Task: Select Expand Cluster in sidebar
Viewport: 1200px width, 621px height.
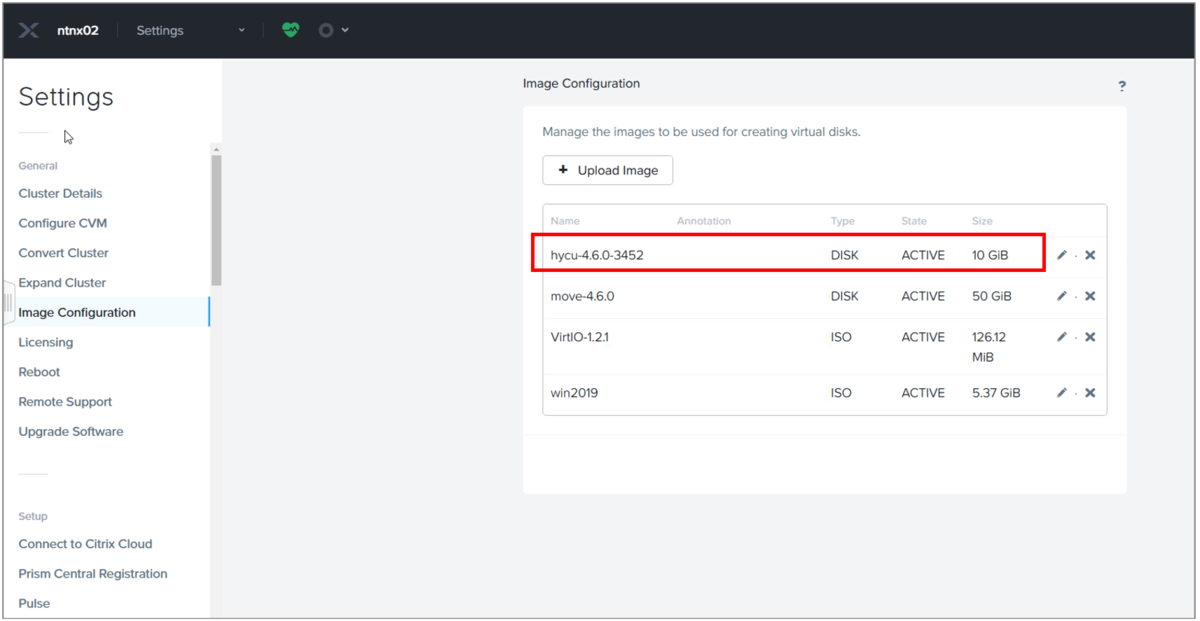Action: pyautogui.click(x=62, y=283)
